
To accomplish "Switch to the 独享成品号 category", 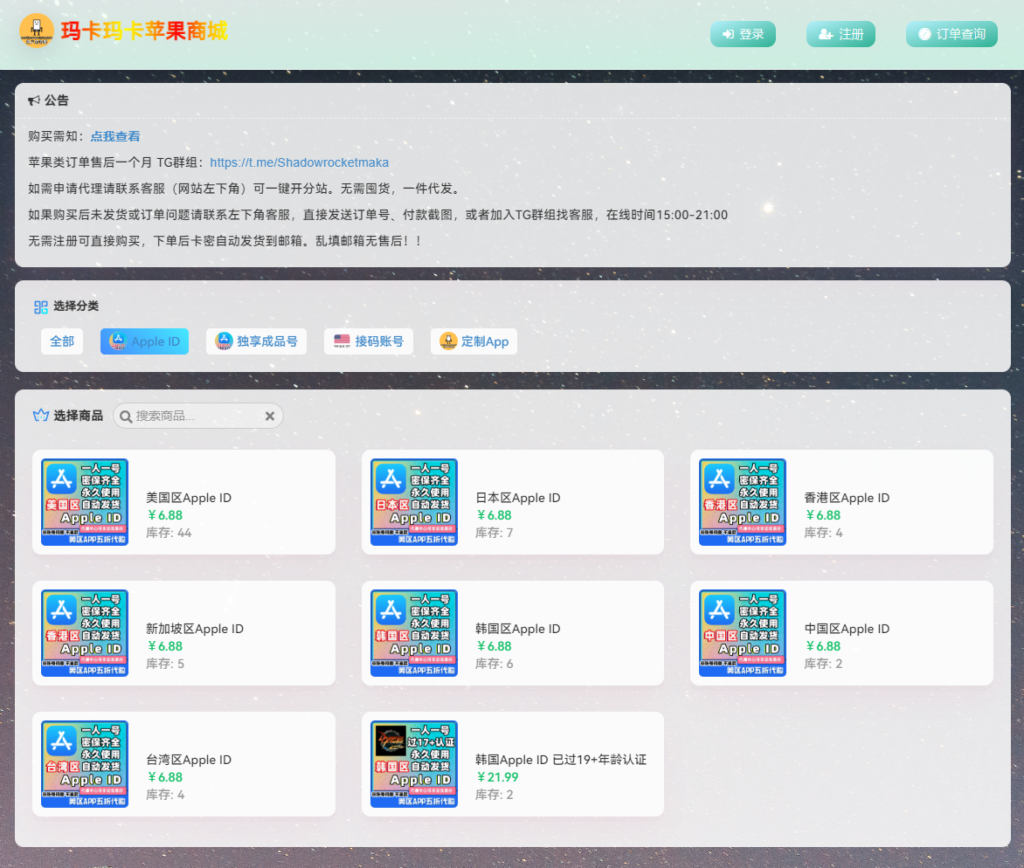I will [257, 342].
